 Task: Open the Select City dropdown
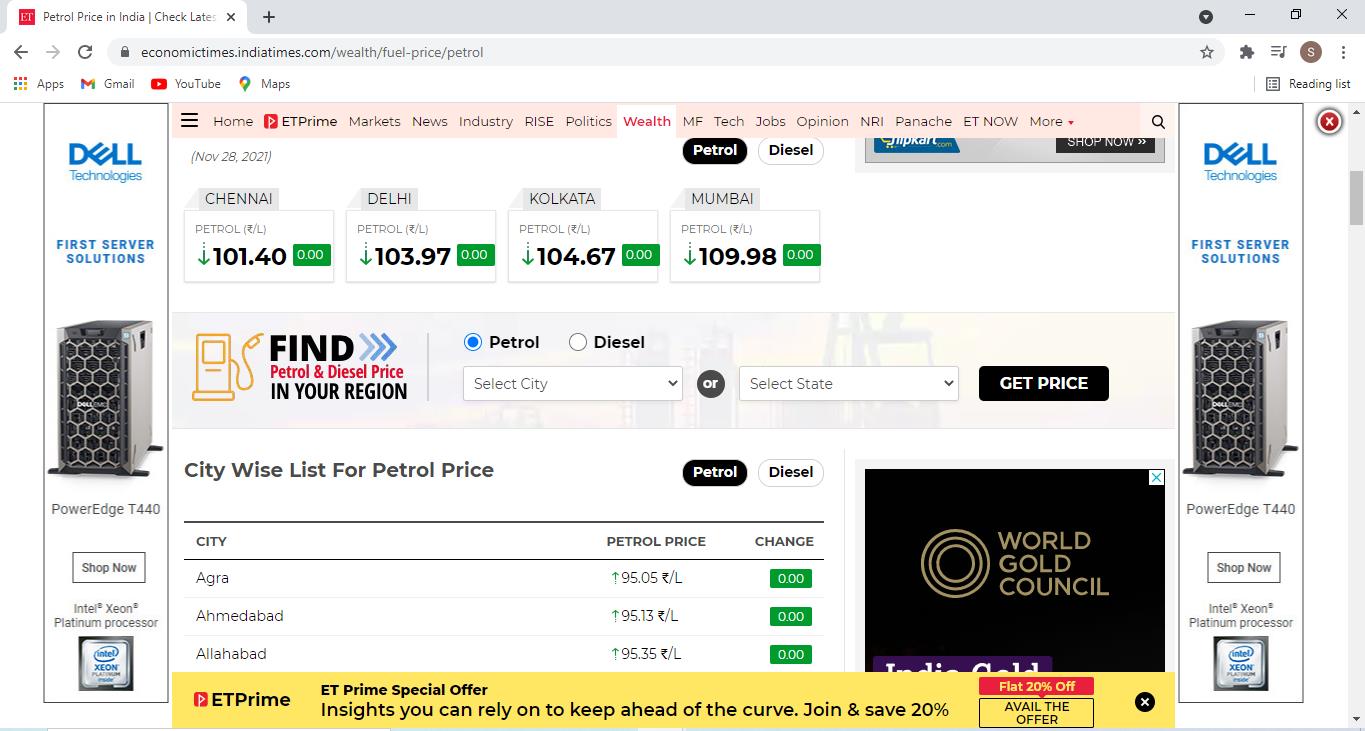coord(572,384)
